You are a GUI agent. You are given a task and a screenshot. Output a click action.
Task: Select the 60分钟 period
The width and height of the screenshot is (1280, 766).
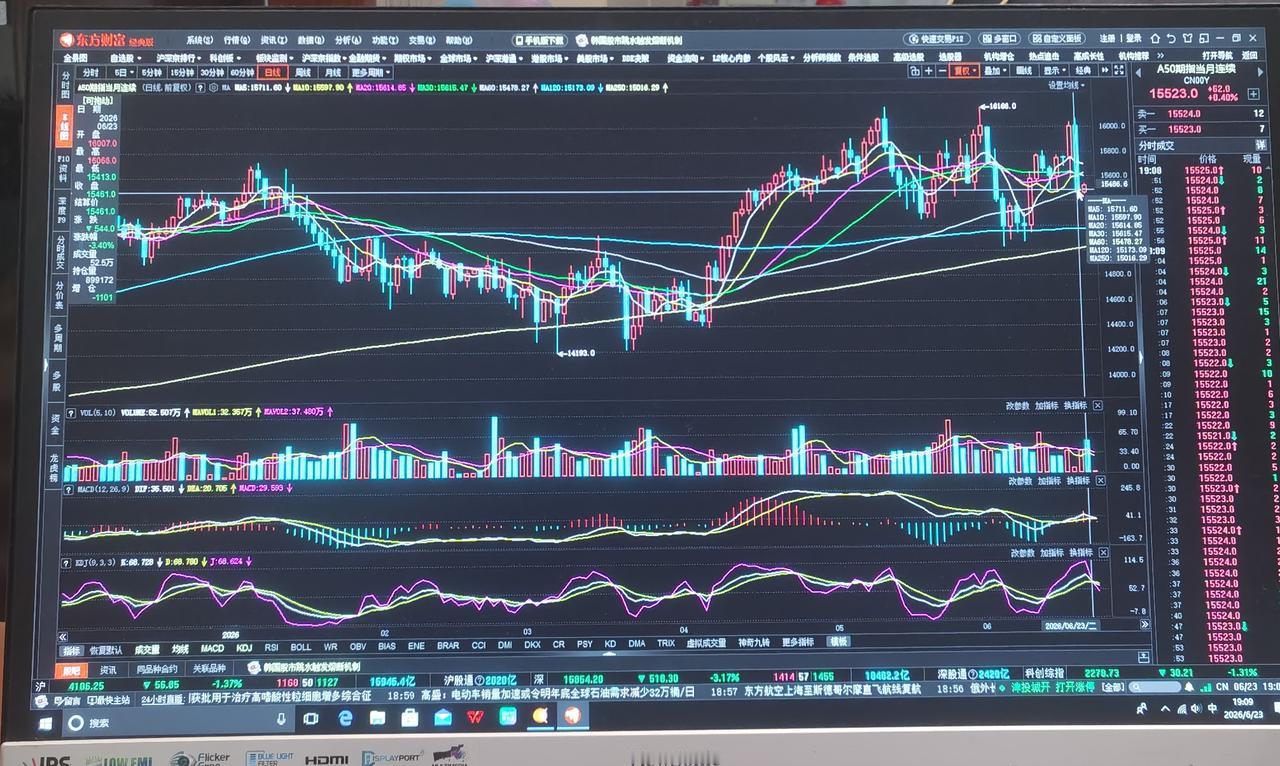pyautogui.click(x=241, y=72)
